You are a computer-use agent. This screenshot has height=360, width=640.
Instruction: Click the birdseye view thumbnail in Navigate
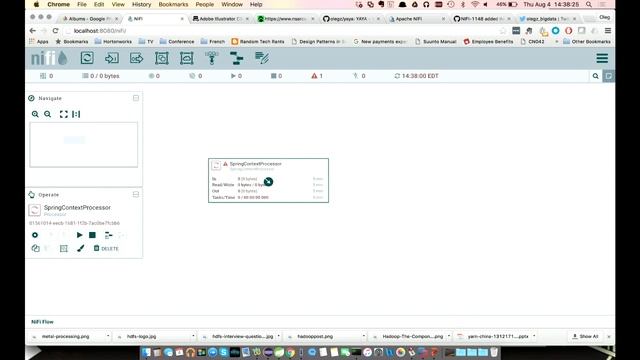[84, 144]
